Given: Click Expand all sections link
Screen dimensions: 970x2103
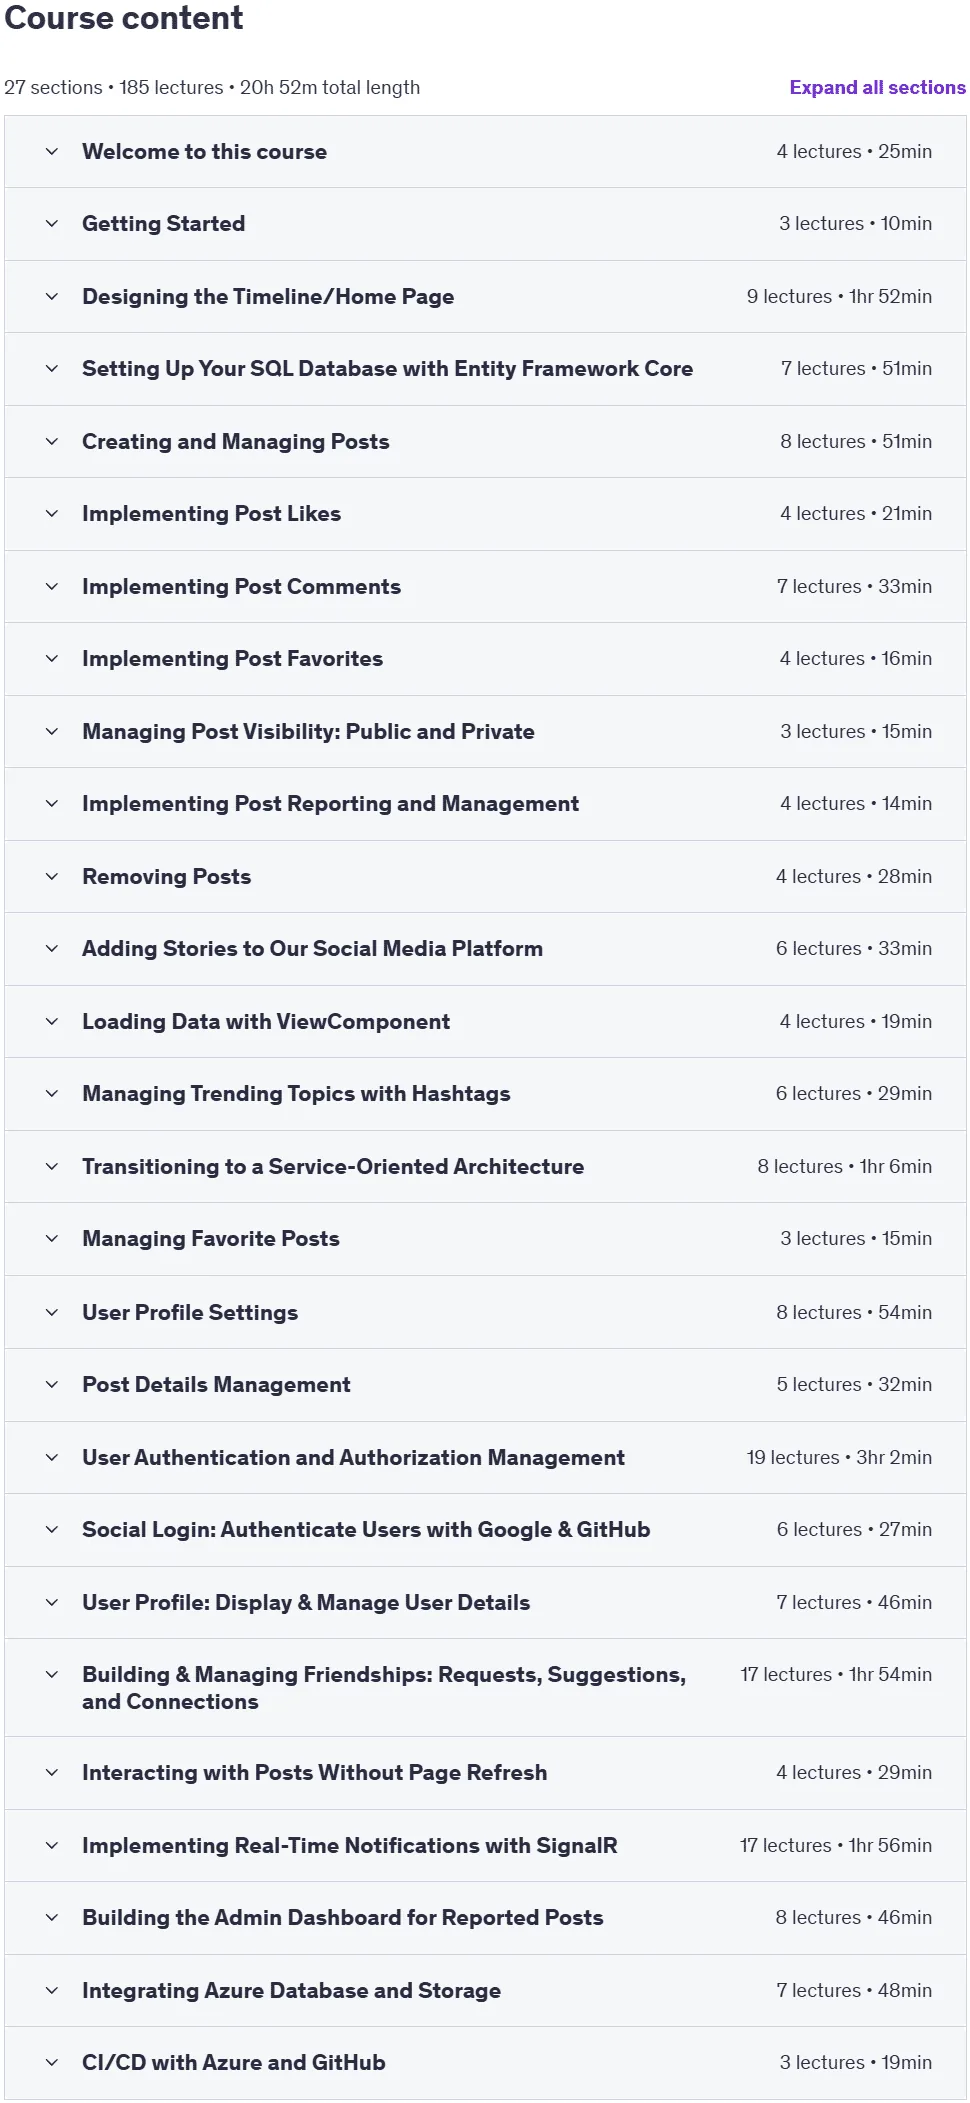Looking at the screenshot, I should click(x=877, y=88).
